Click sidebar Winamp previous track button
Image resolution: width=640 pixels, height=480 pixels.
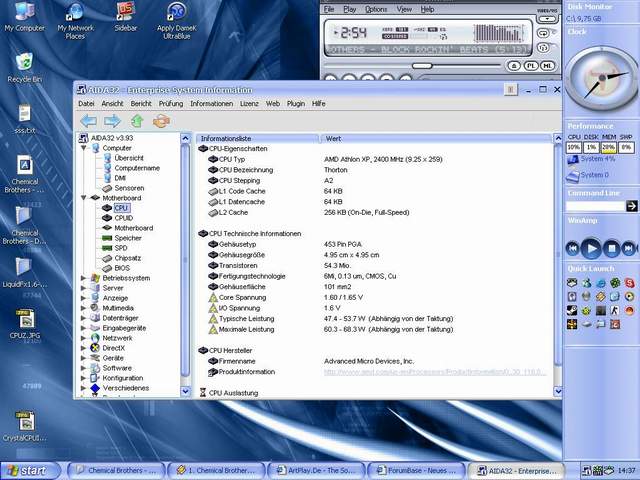tap(573, 248)
